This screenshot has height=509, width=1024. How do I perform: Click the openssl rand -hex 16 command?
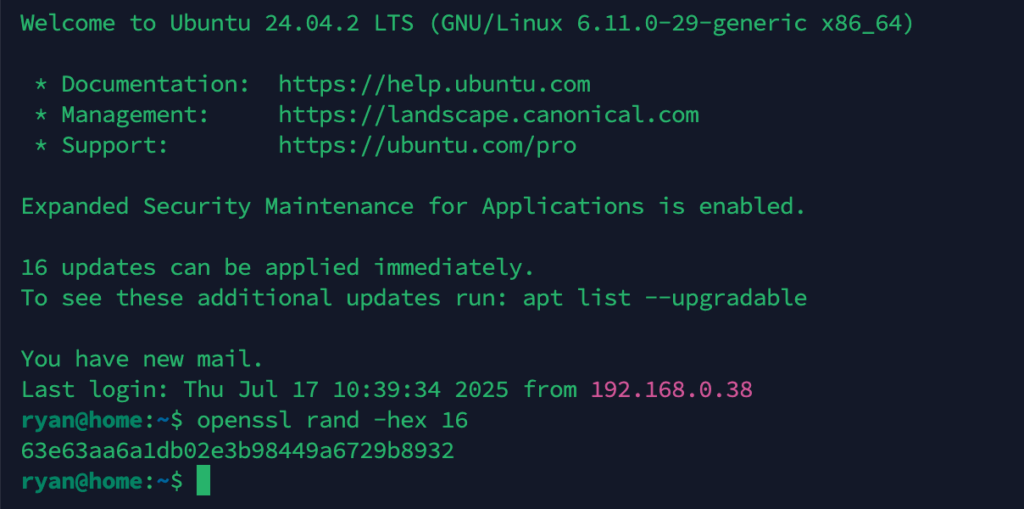[x=332, y=421]
